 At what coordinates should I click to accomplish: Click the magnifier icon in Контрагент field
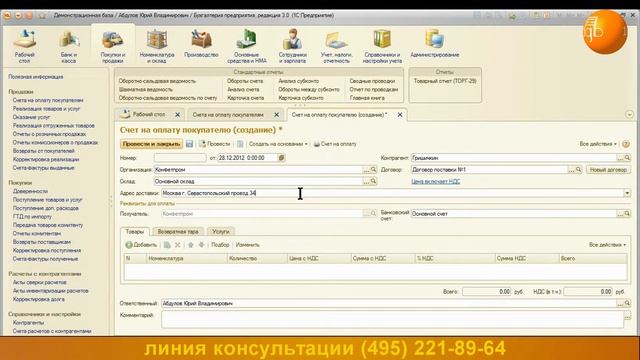627,158
